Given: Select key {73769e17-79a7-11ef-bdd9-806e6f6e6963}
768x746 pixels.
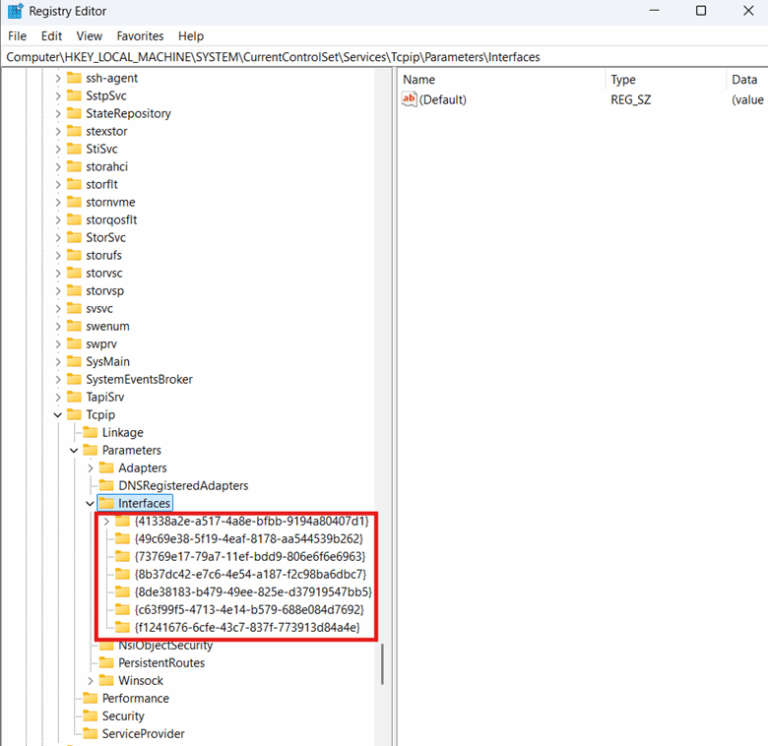Looking at the screenshot, I should [x=250, y=556].
